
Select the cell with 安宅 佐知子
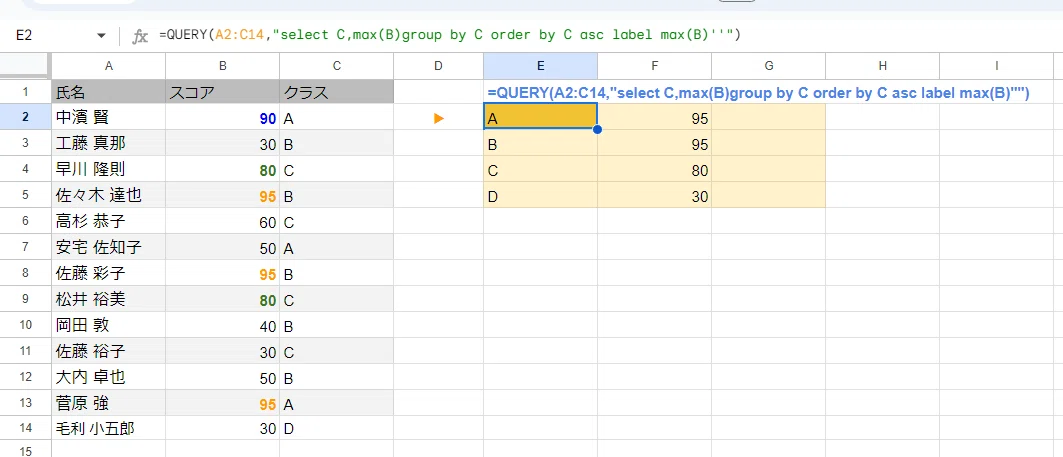coord(108,247)
